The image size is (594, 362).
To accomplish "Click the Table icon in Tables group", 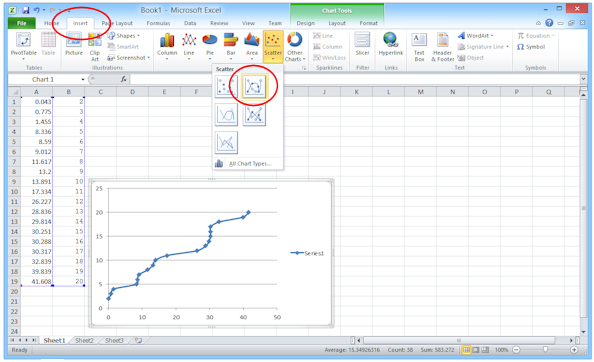I will pyautogui.click(x=48, y=44).
